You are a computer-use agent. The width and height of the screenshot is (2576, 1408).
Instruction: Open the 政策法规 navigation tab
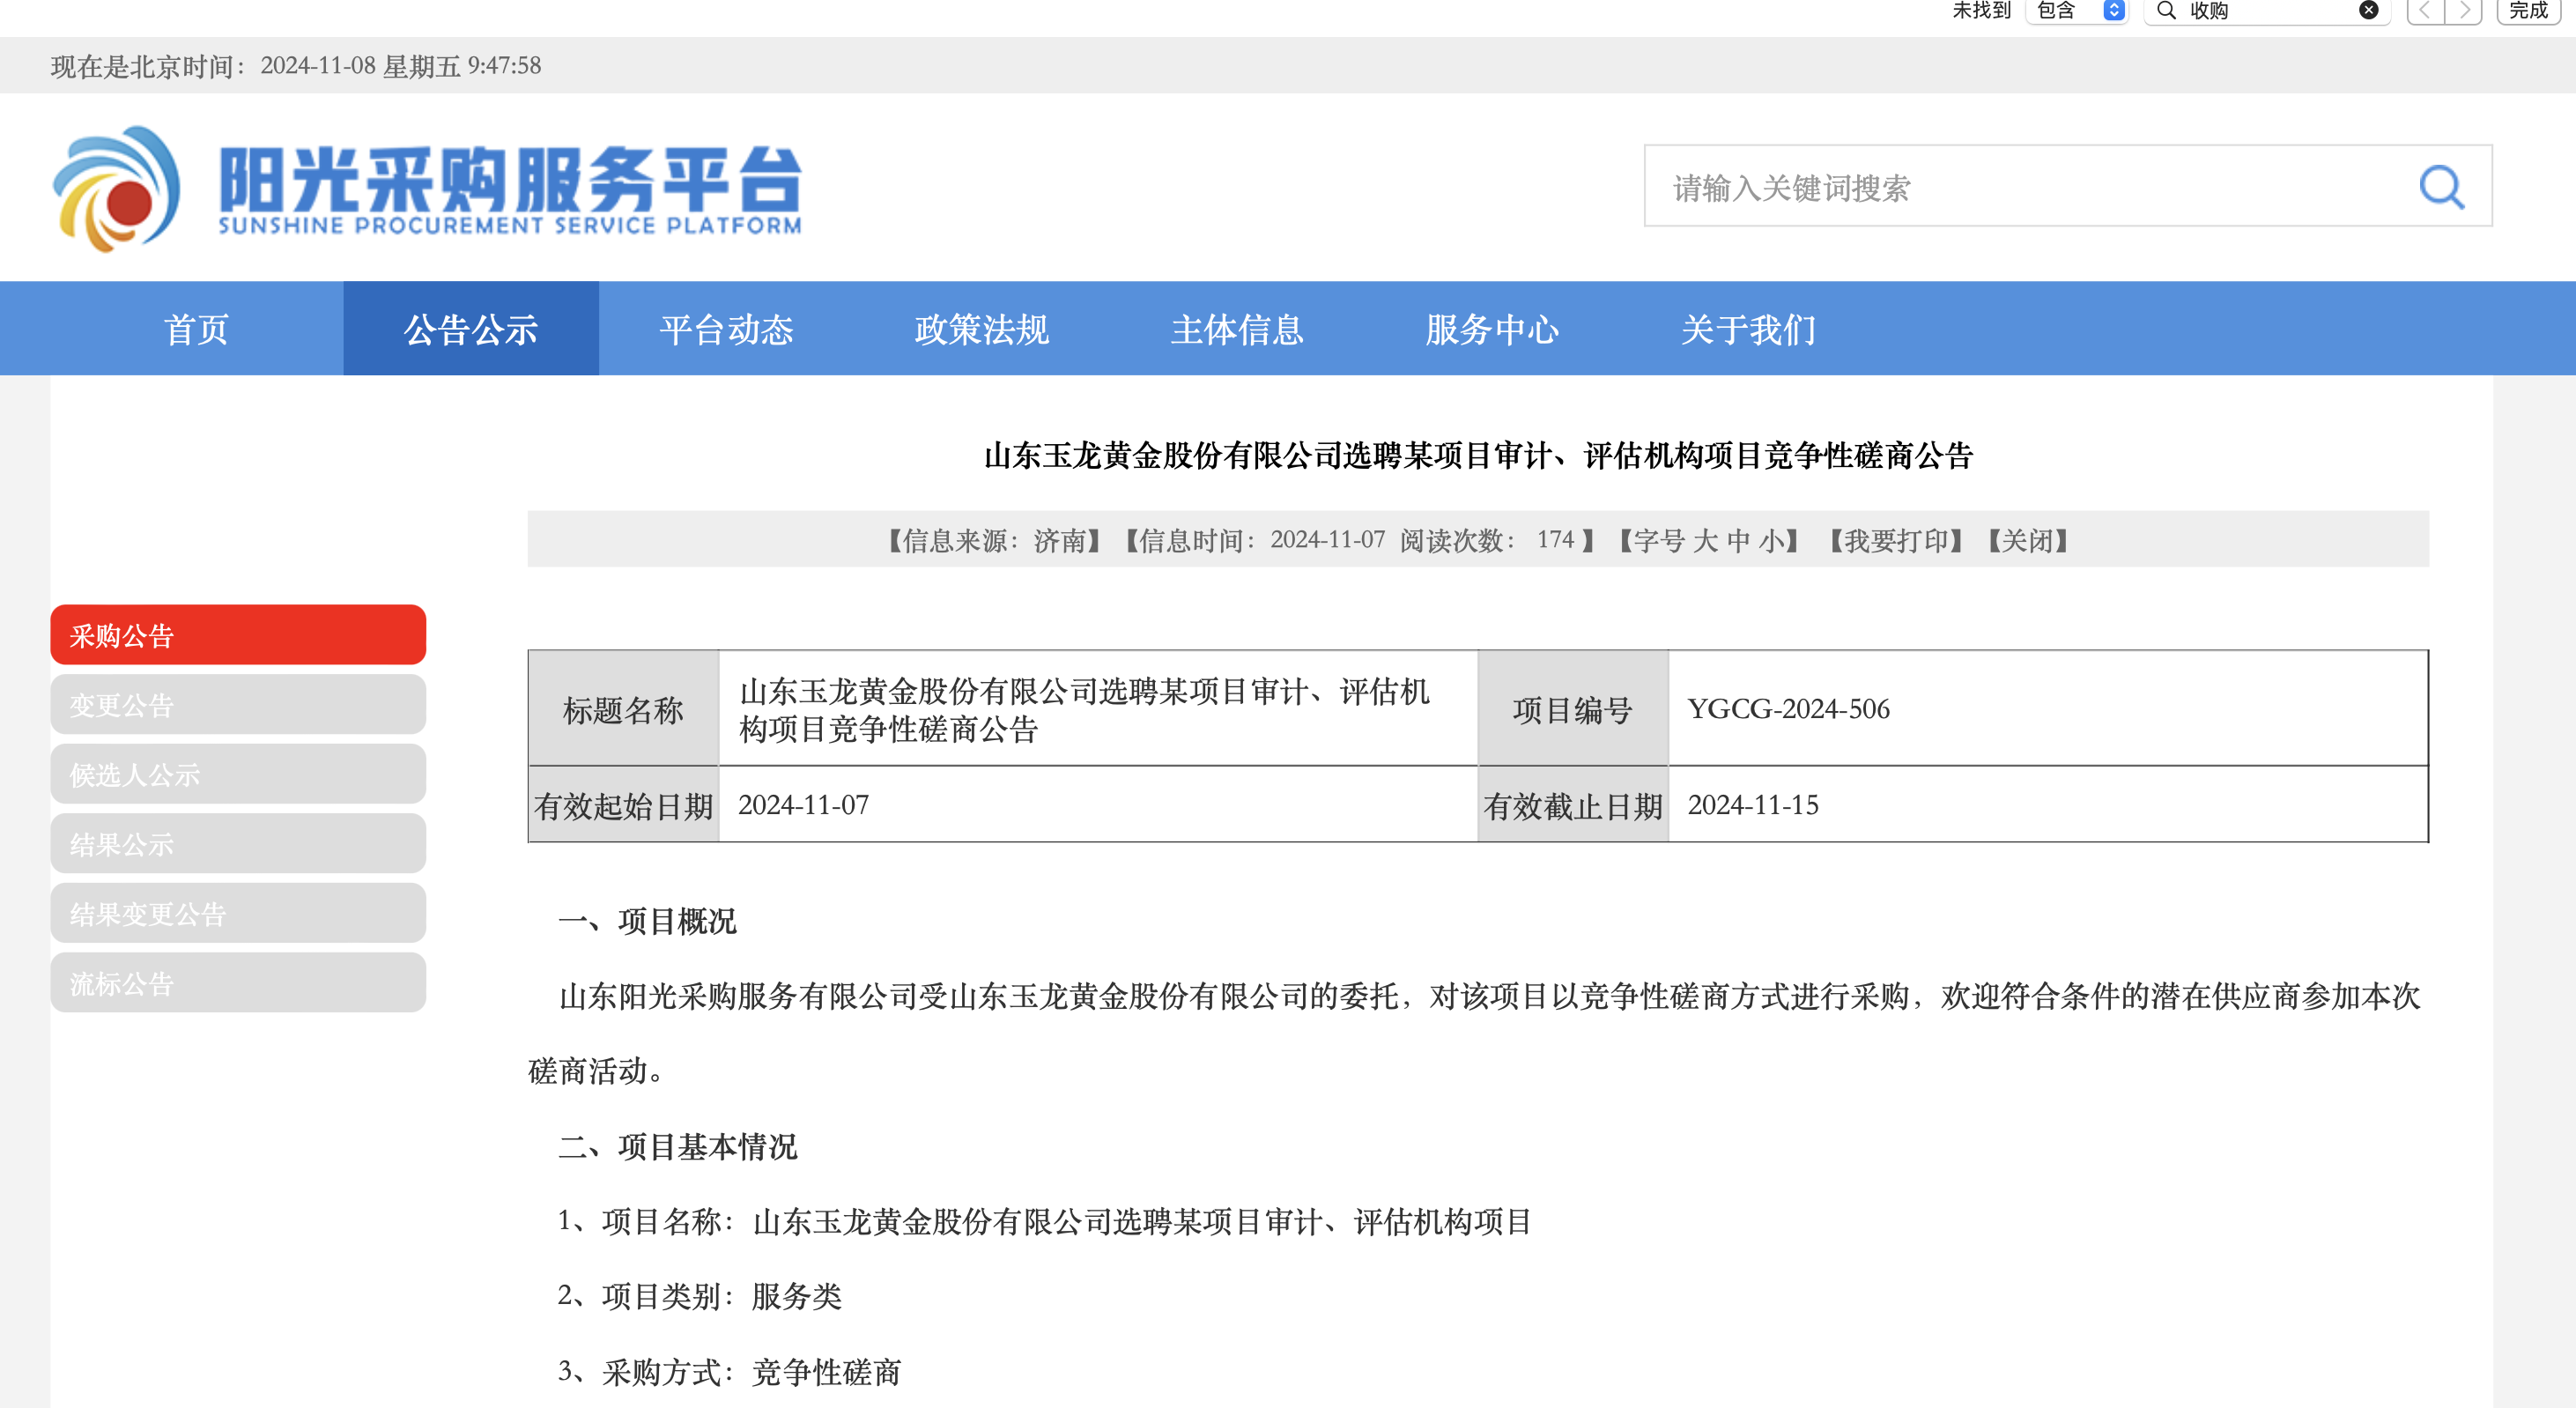(982, 329)
